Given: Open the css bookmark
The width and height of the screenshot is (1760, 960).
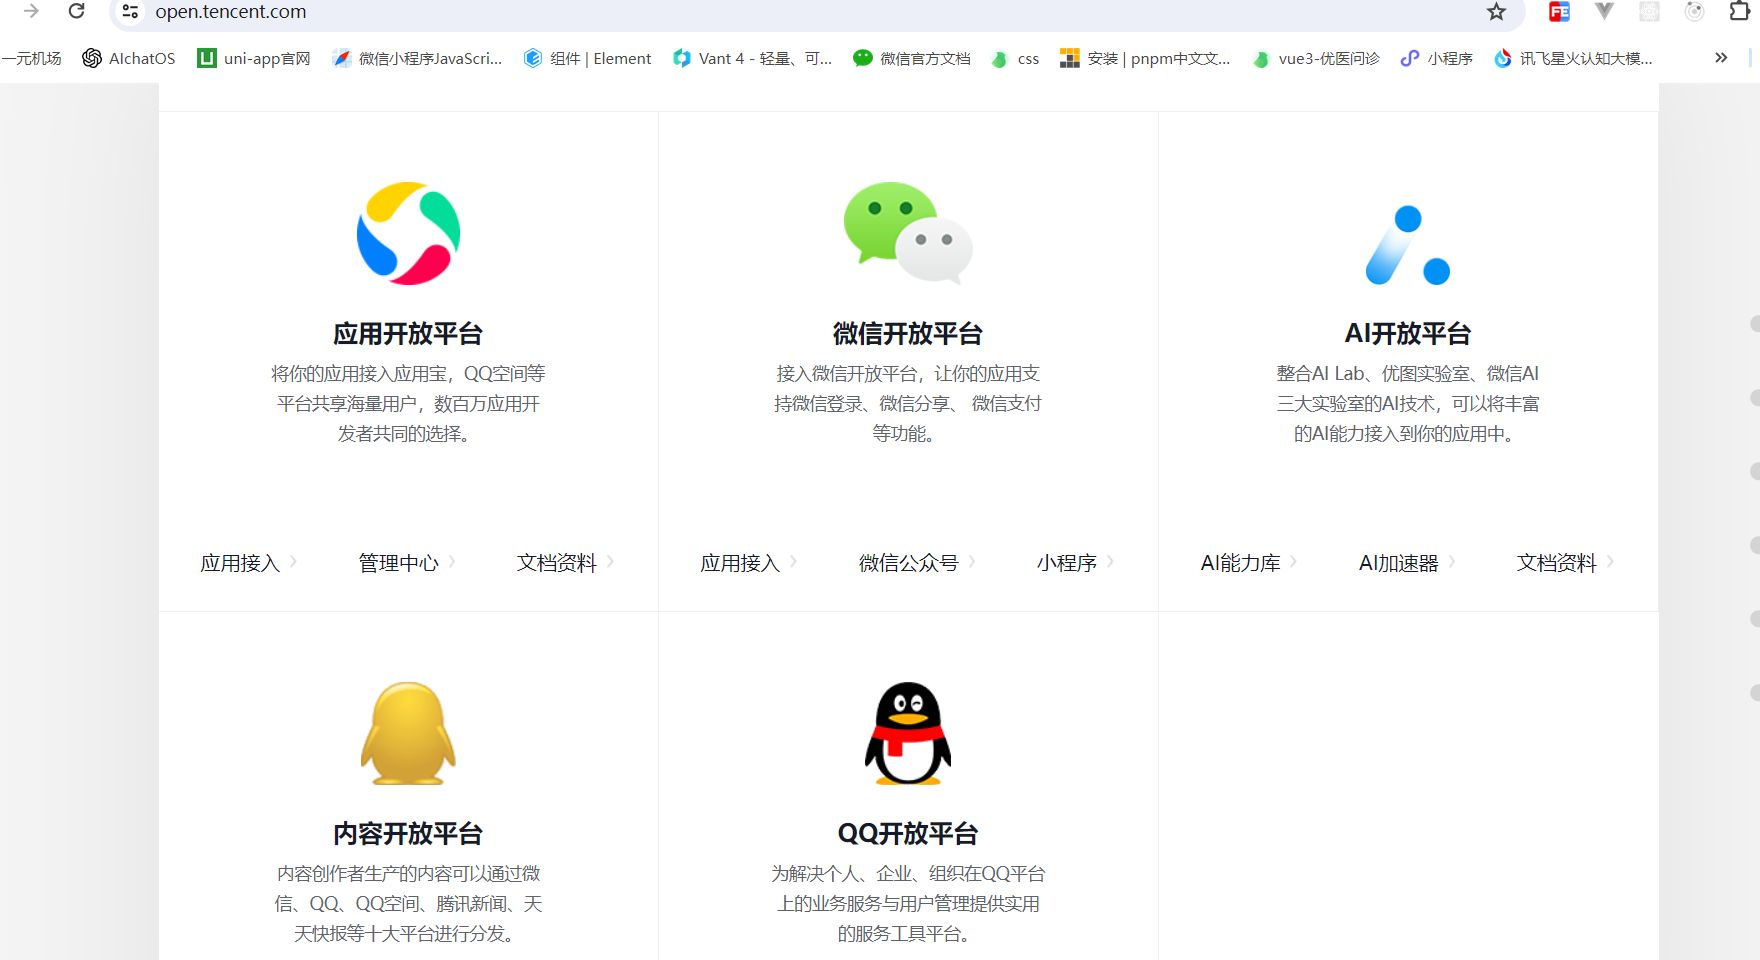Looking at the screenshot, I should (x=1015, y=58).
